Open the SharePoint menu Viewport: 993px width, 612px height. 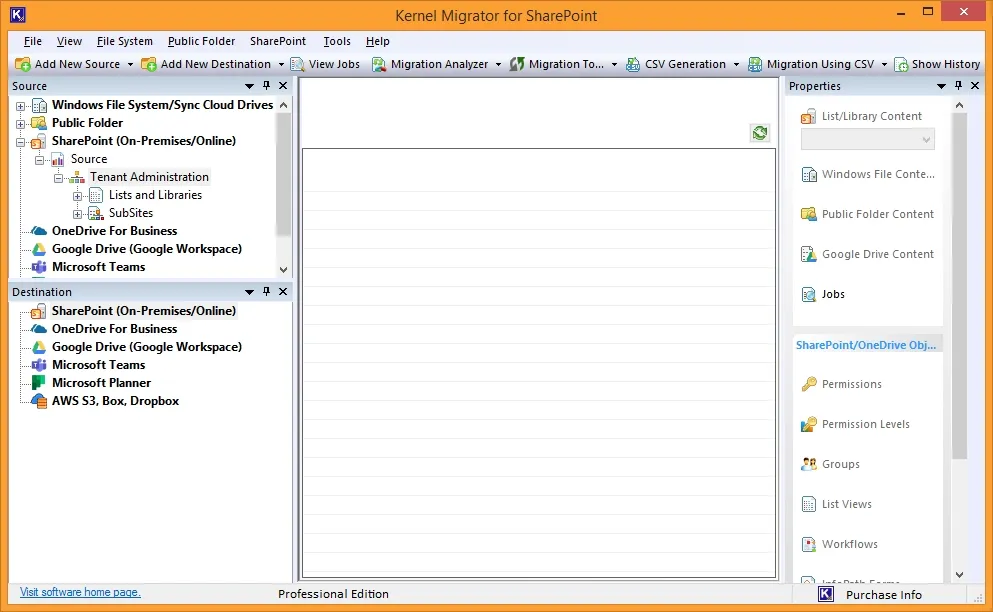pyautogui.click(x=278, y=41)
